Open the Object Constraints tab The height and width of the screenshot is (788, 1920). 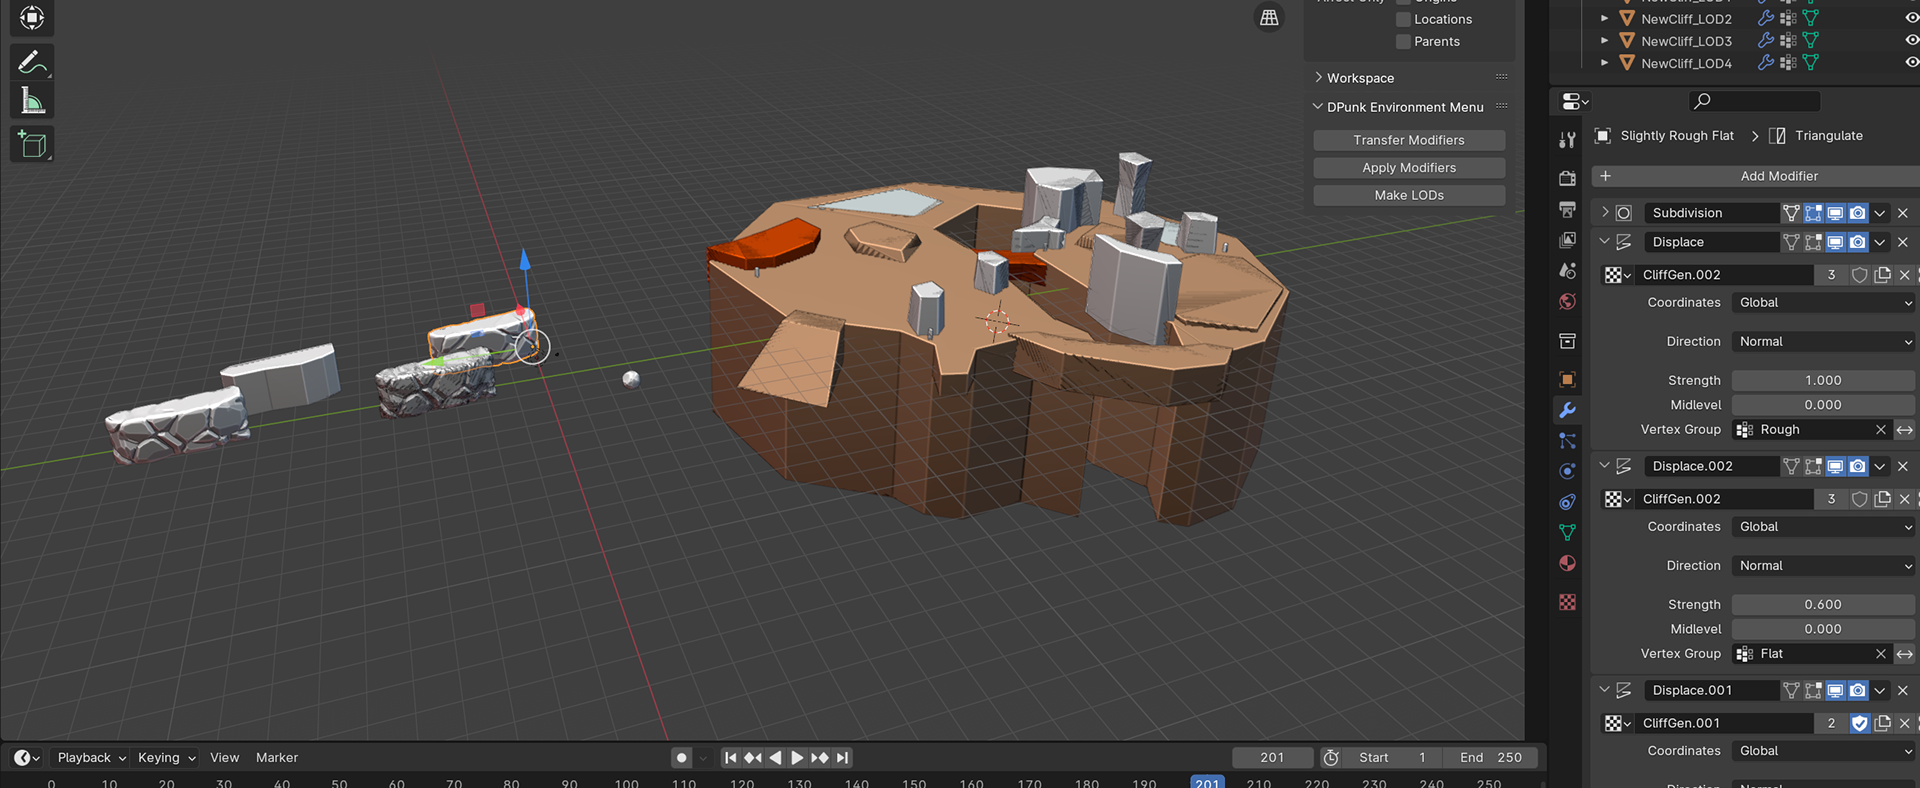(1567, 502)
